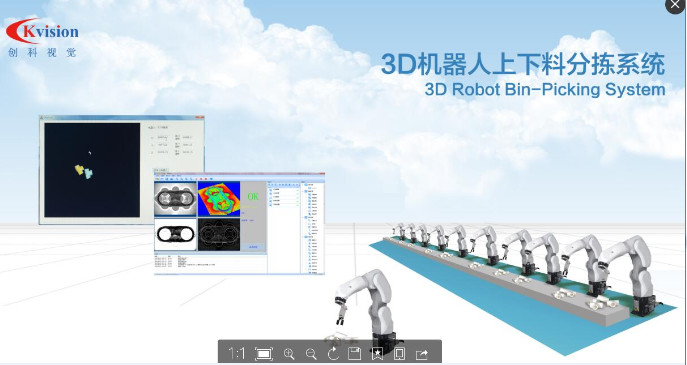
Task: Click the grayscale part image thumbnail
Action: click(175, 199)
